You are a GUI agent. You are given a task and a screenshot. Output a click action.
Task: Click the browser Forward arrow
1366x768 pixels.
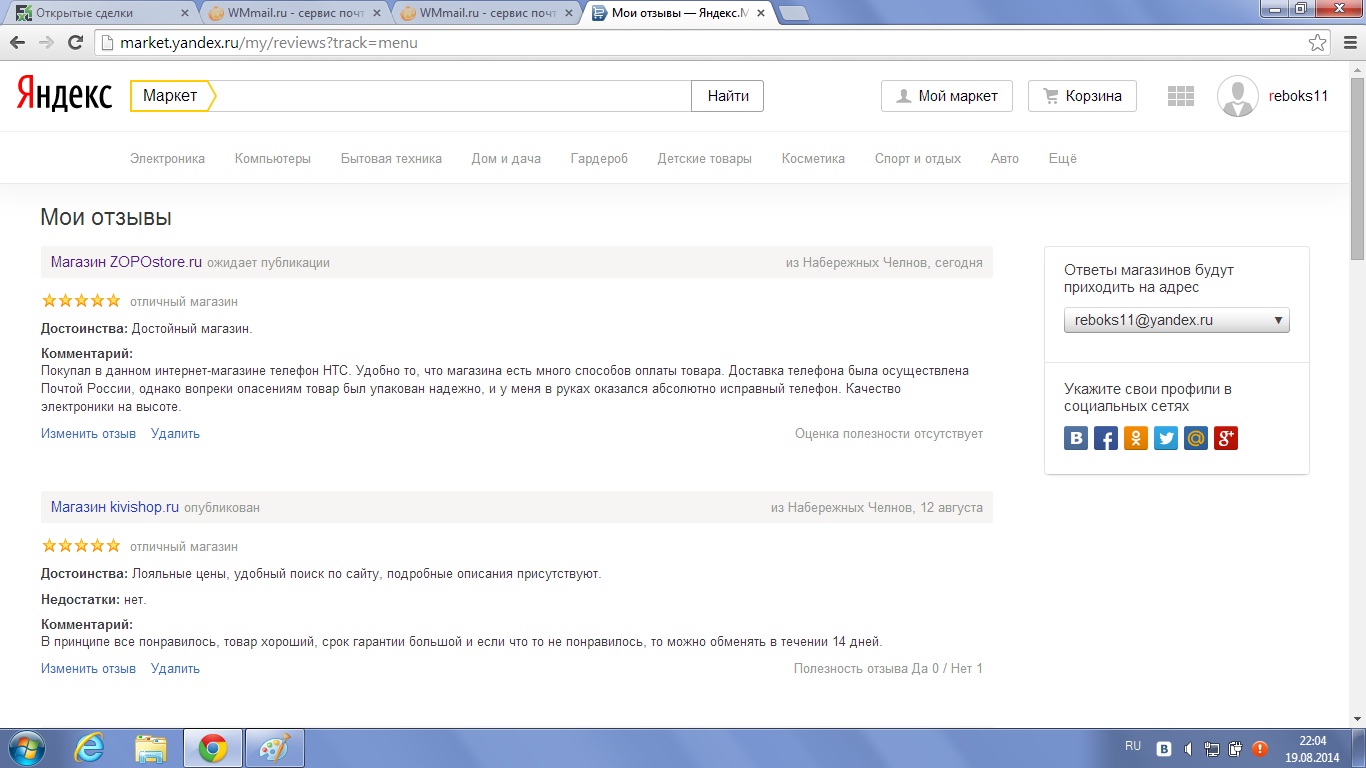(46, 43)
